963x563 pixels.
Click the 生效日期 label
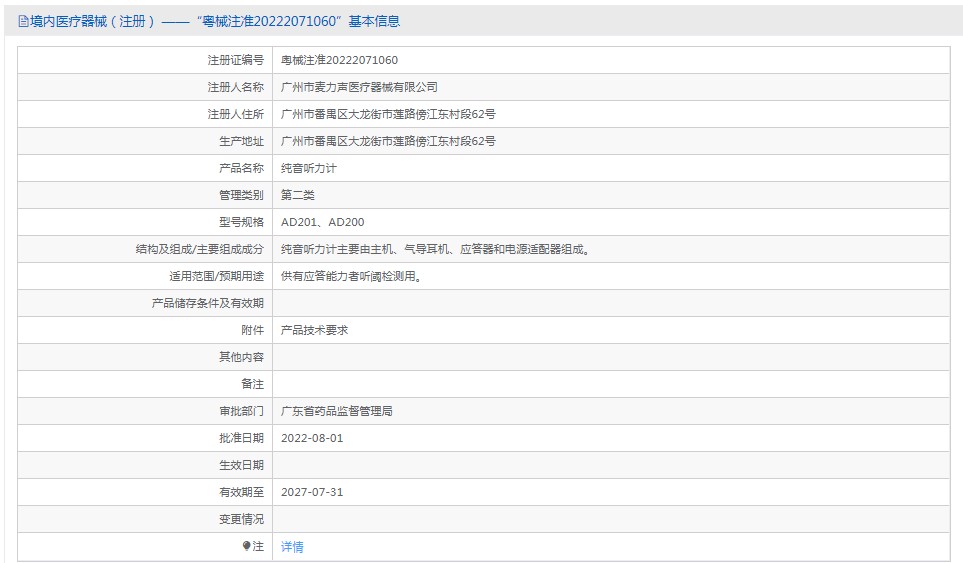coord(241,465)
